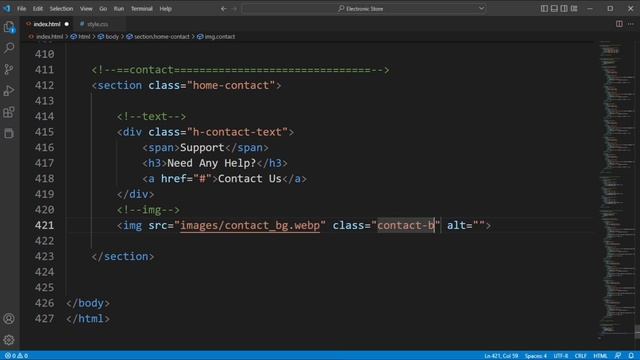Viewport: 640px width, 360px height.
Task: Go back with the navigation arrow
Action: pos(224,9)
